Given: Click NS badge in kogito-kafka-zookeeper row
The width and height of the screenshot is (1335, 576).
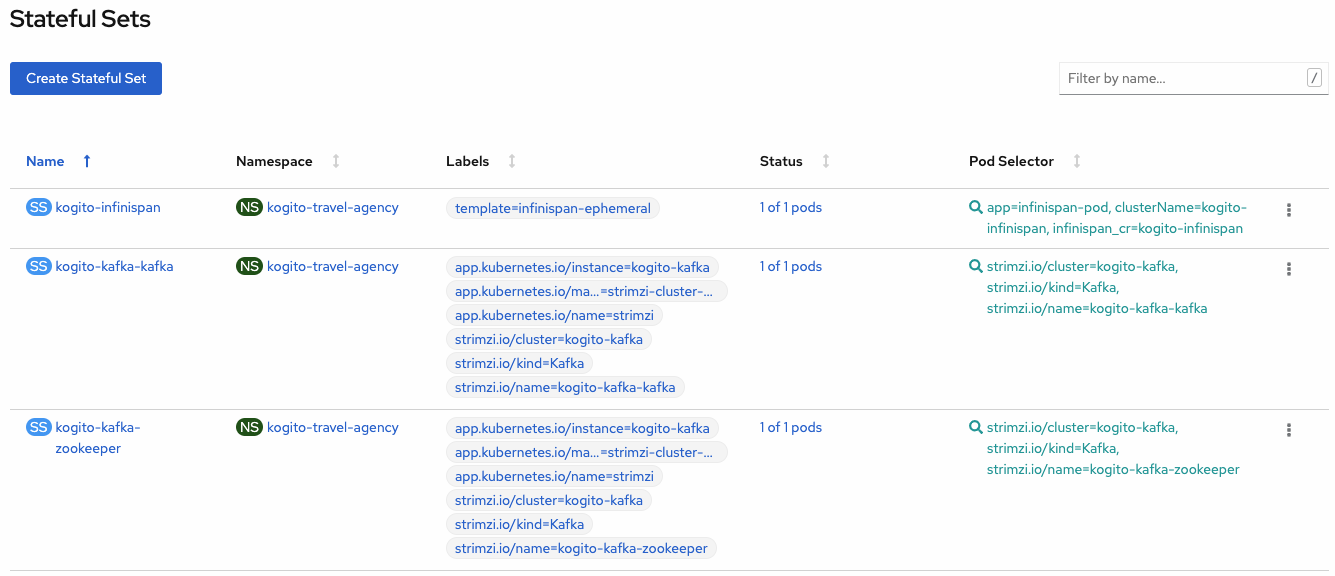Looking at the screenshot, I should click(x=249, y=427).
